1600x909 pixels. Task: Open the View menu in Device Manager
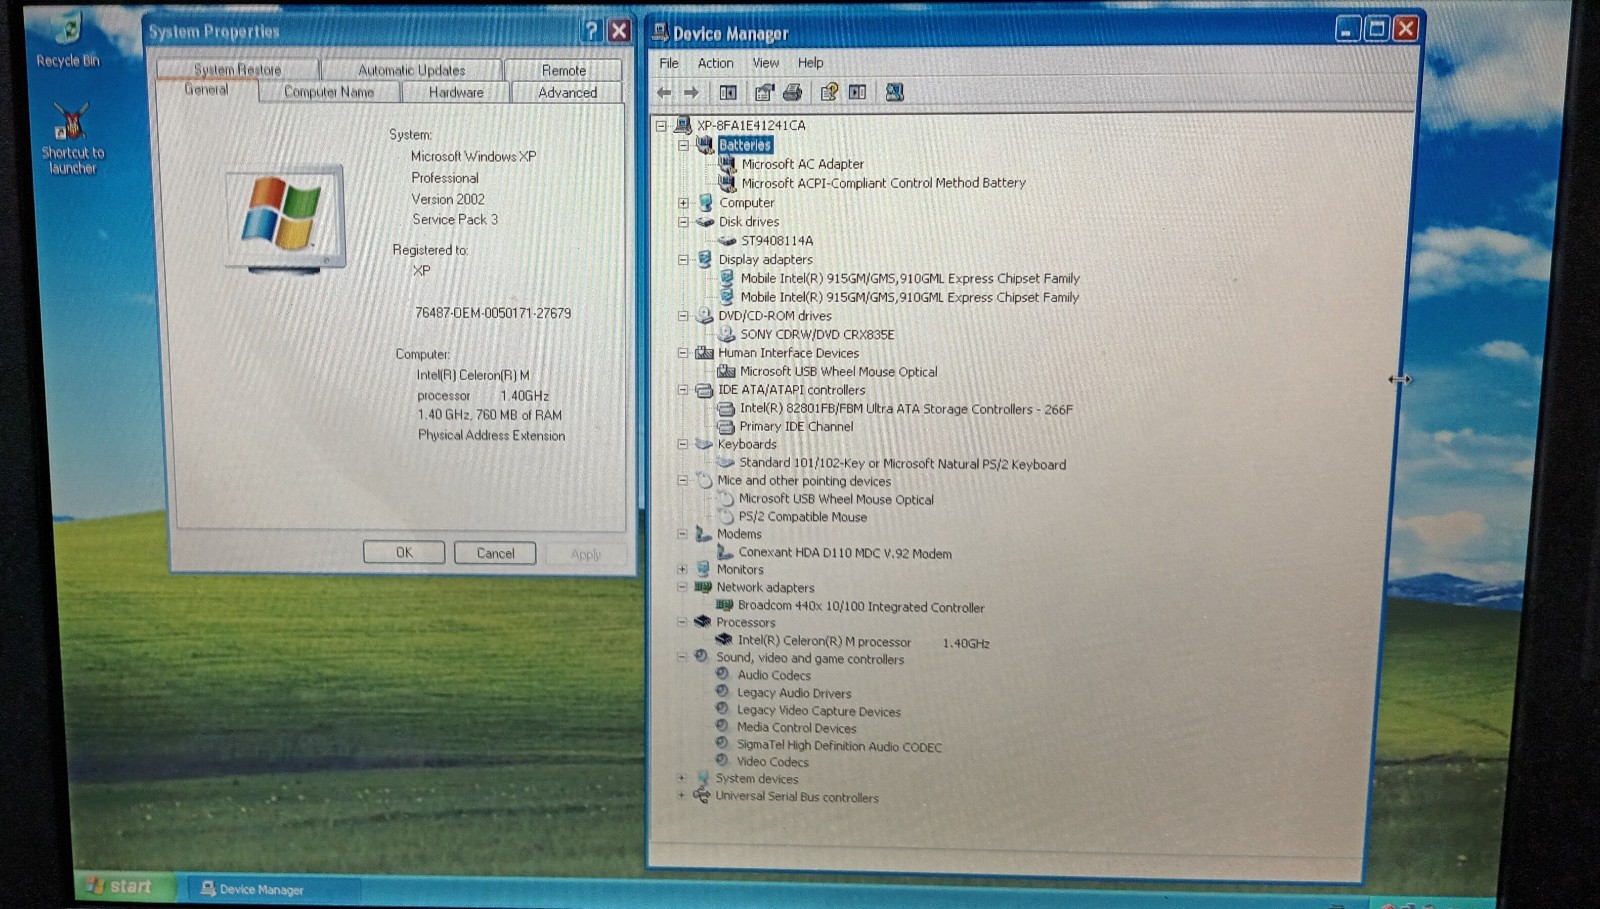coord(766,63)
